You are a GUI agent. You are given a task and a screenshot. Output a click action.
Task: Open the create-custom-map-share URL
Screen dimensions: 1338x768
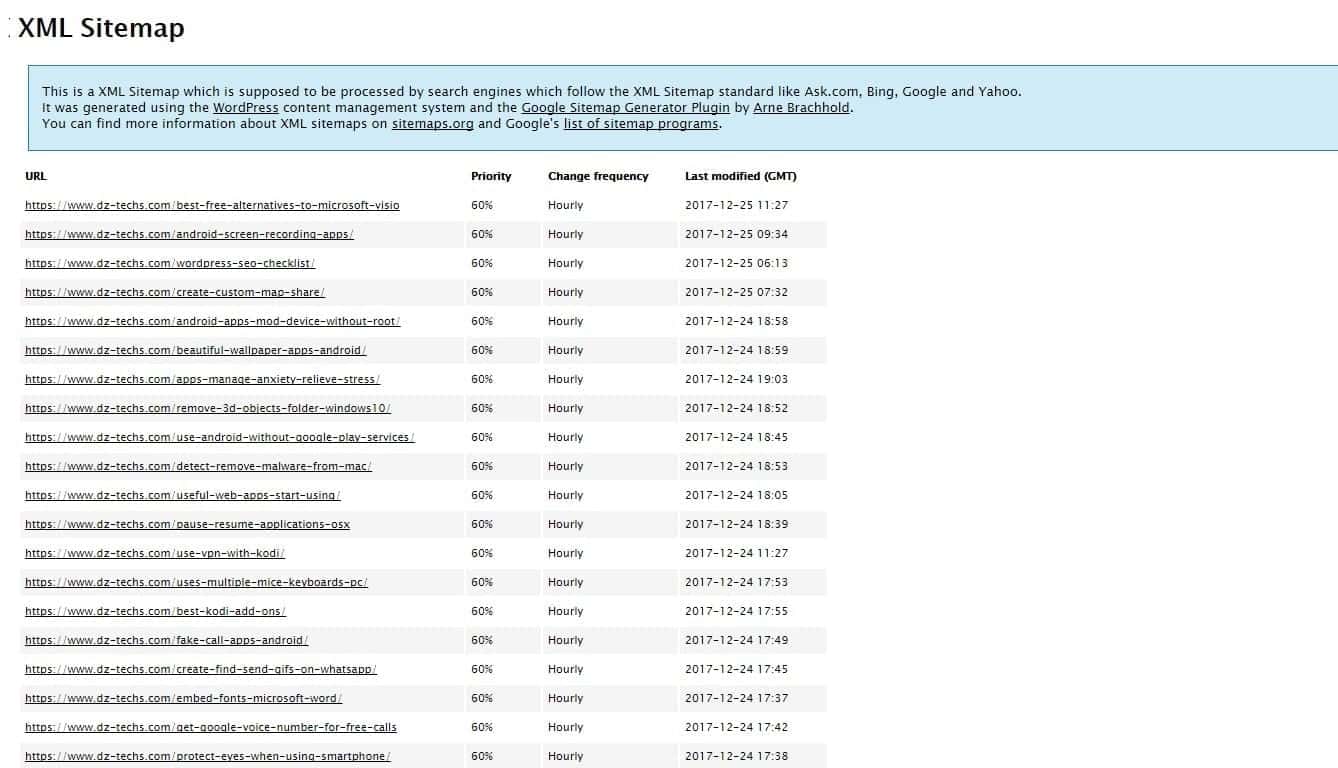pyautogui.click(x=175, y=292)
